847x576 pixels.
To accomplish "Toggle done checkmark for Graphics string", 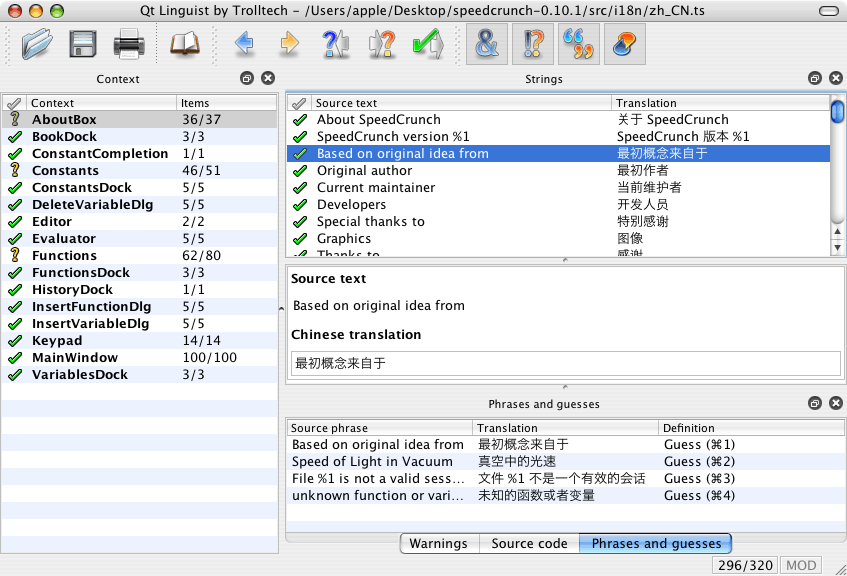I will [300, 239].
